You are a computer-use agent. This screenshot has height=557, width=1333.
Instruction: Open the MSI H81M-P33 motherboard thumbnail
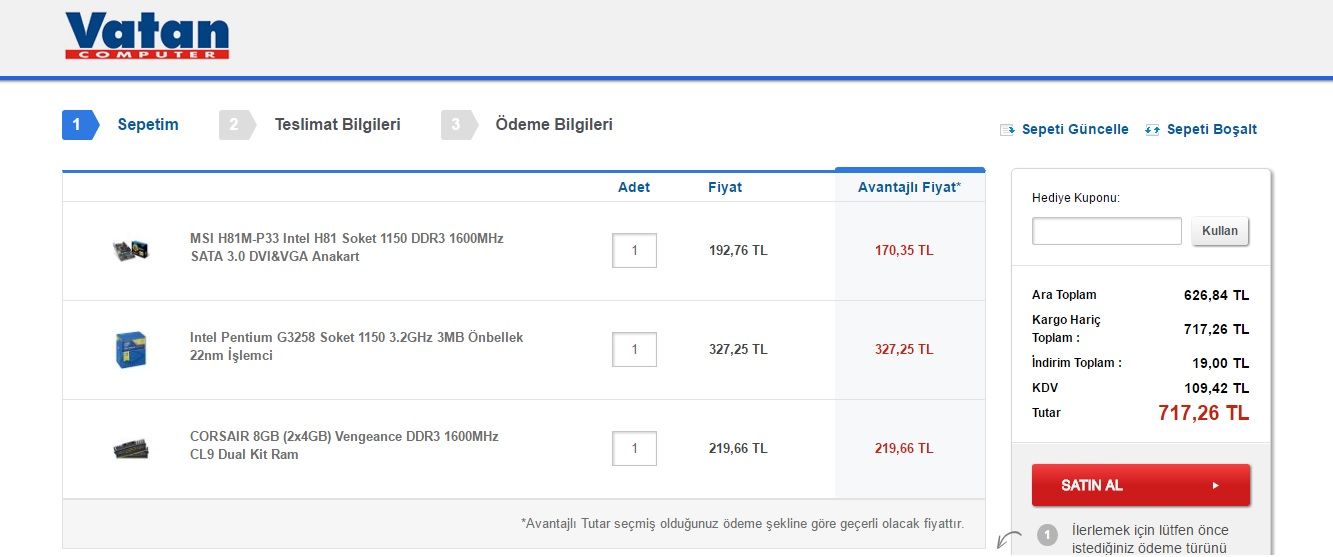click(131, 250)
